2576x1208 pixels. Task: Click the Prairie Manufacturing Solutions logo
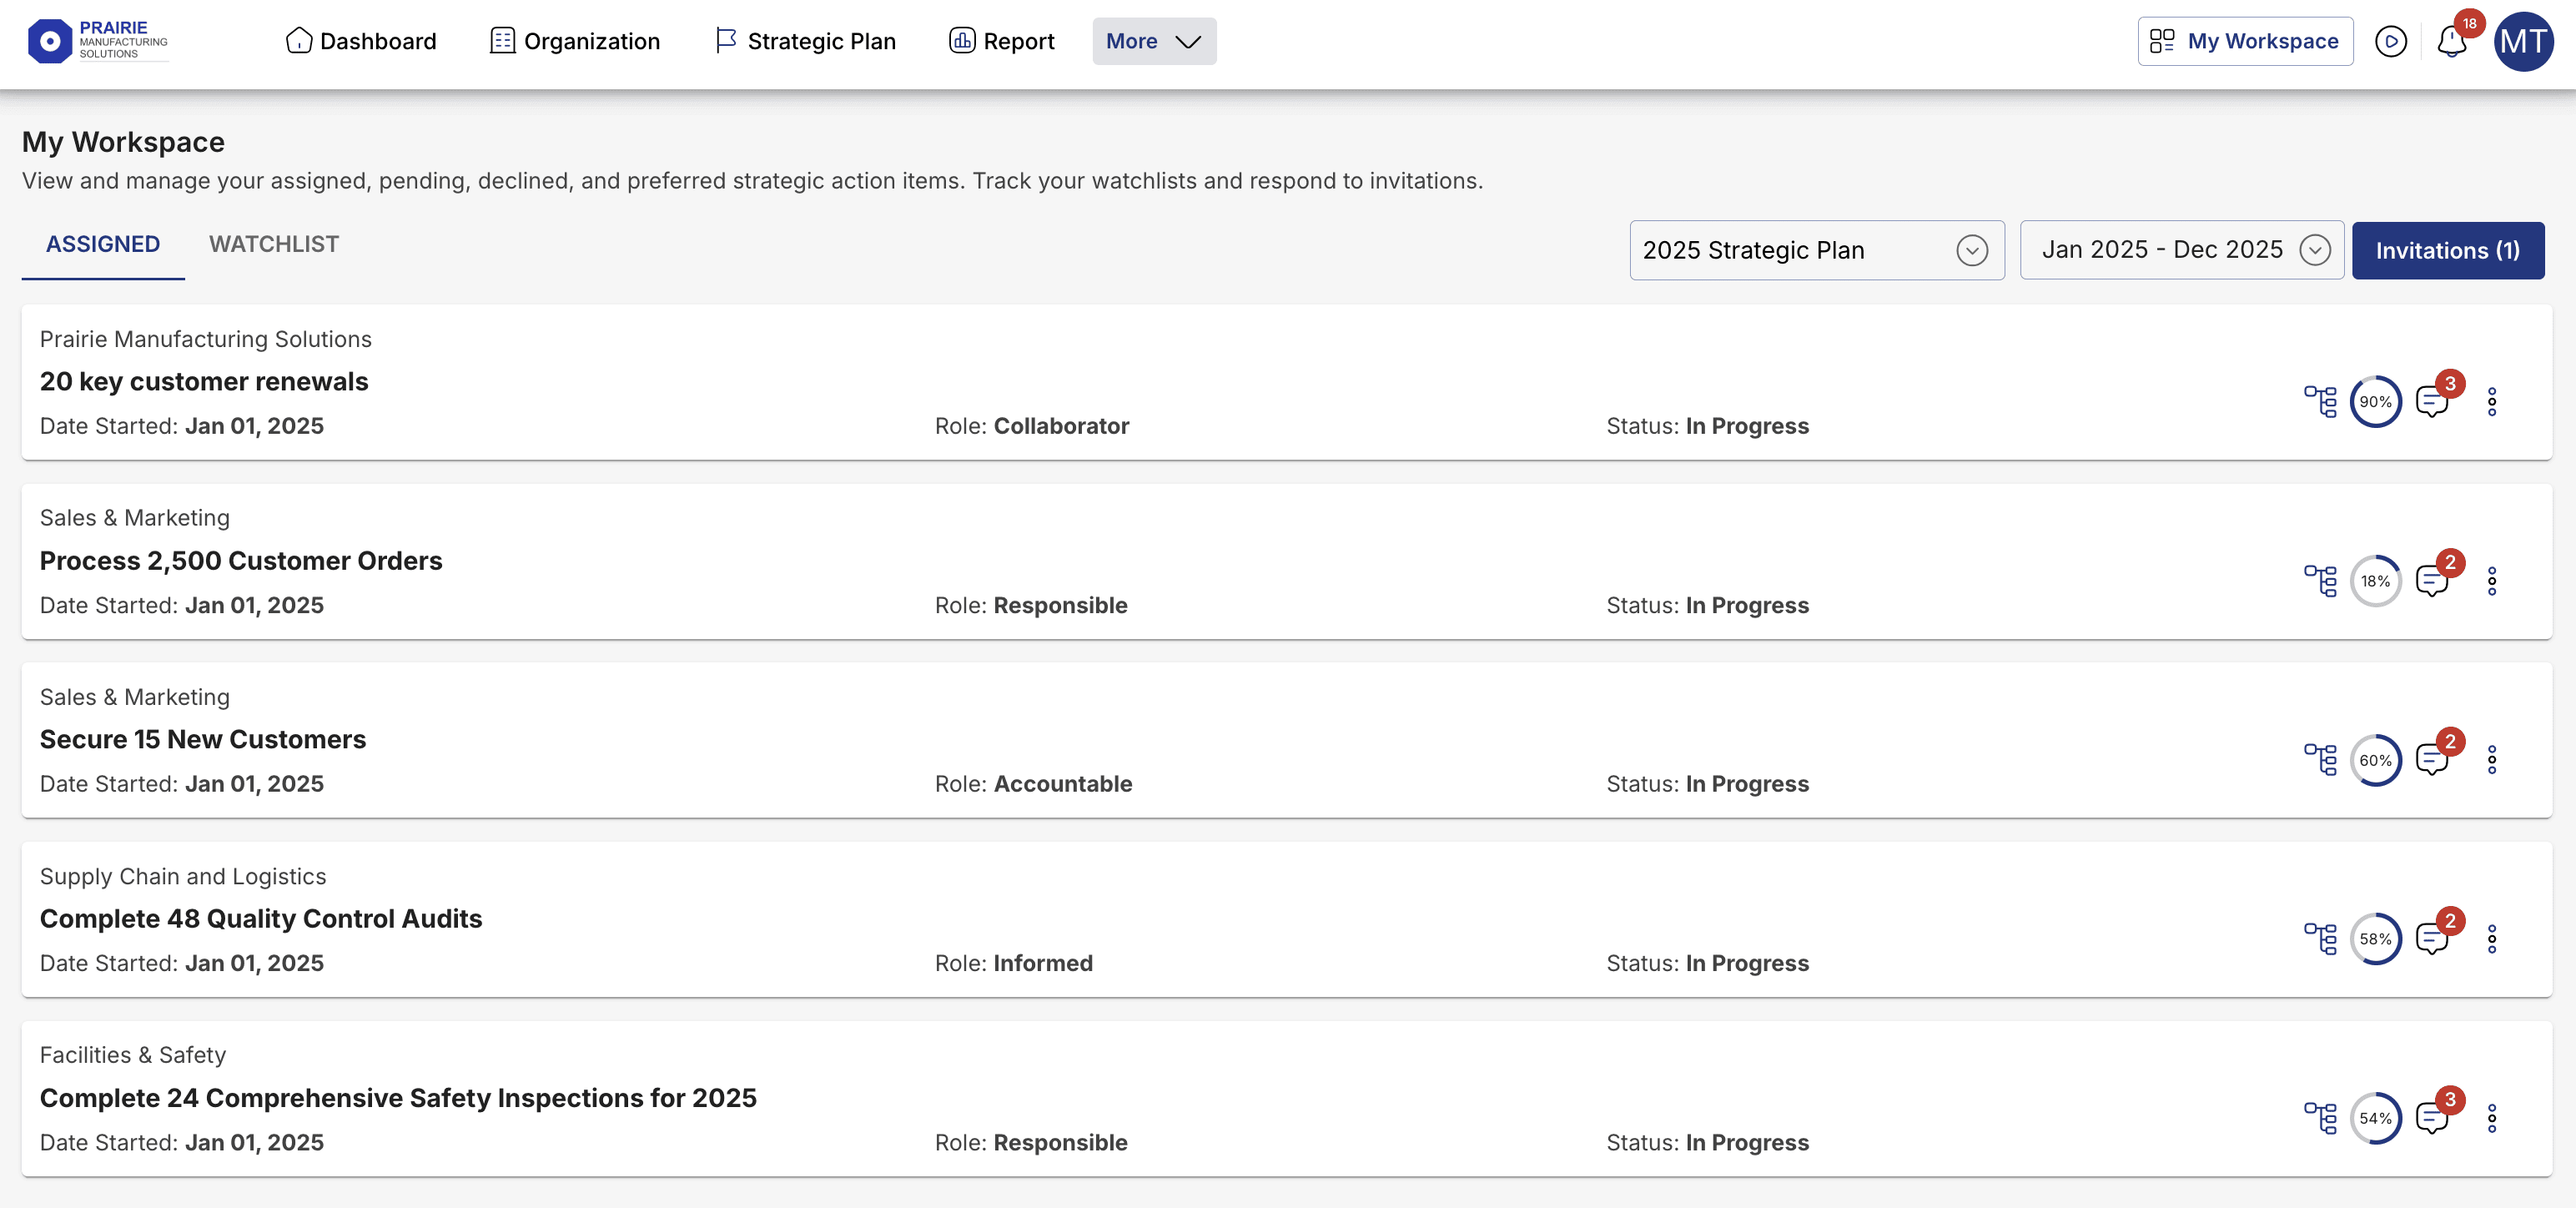(98, 41)
